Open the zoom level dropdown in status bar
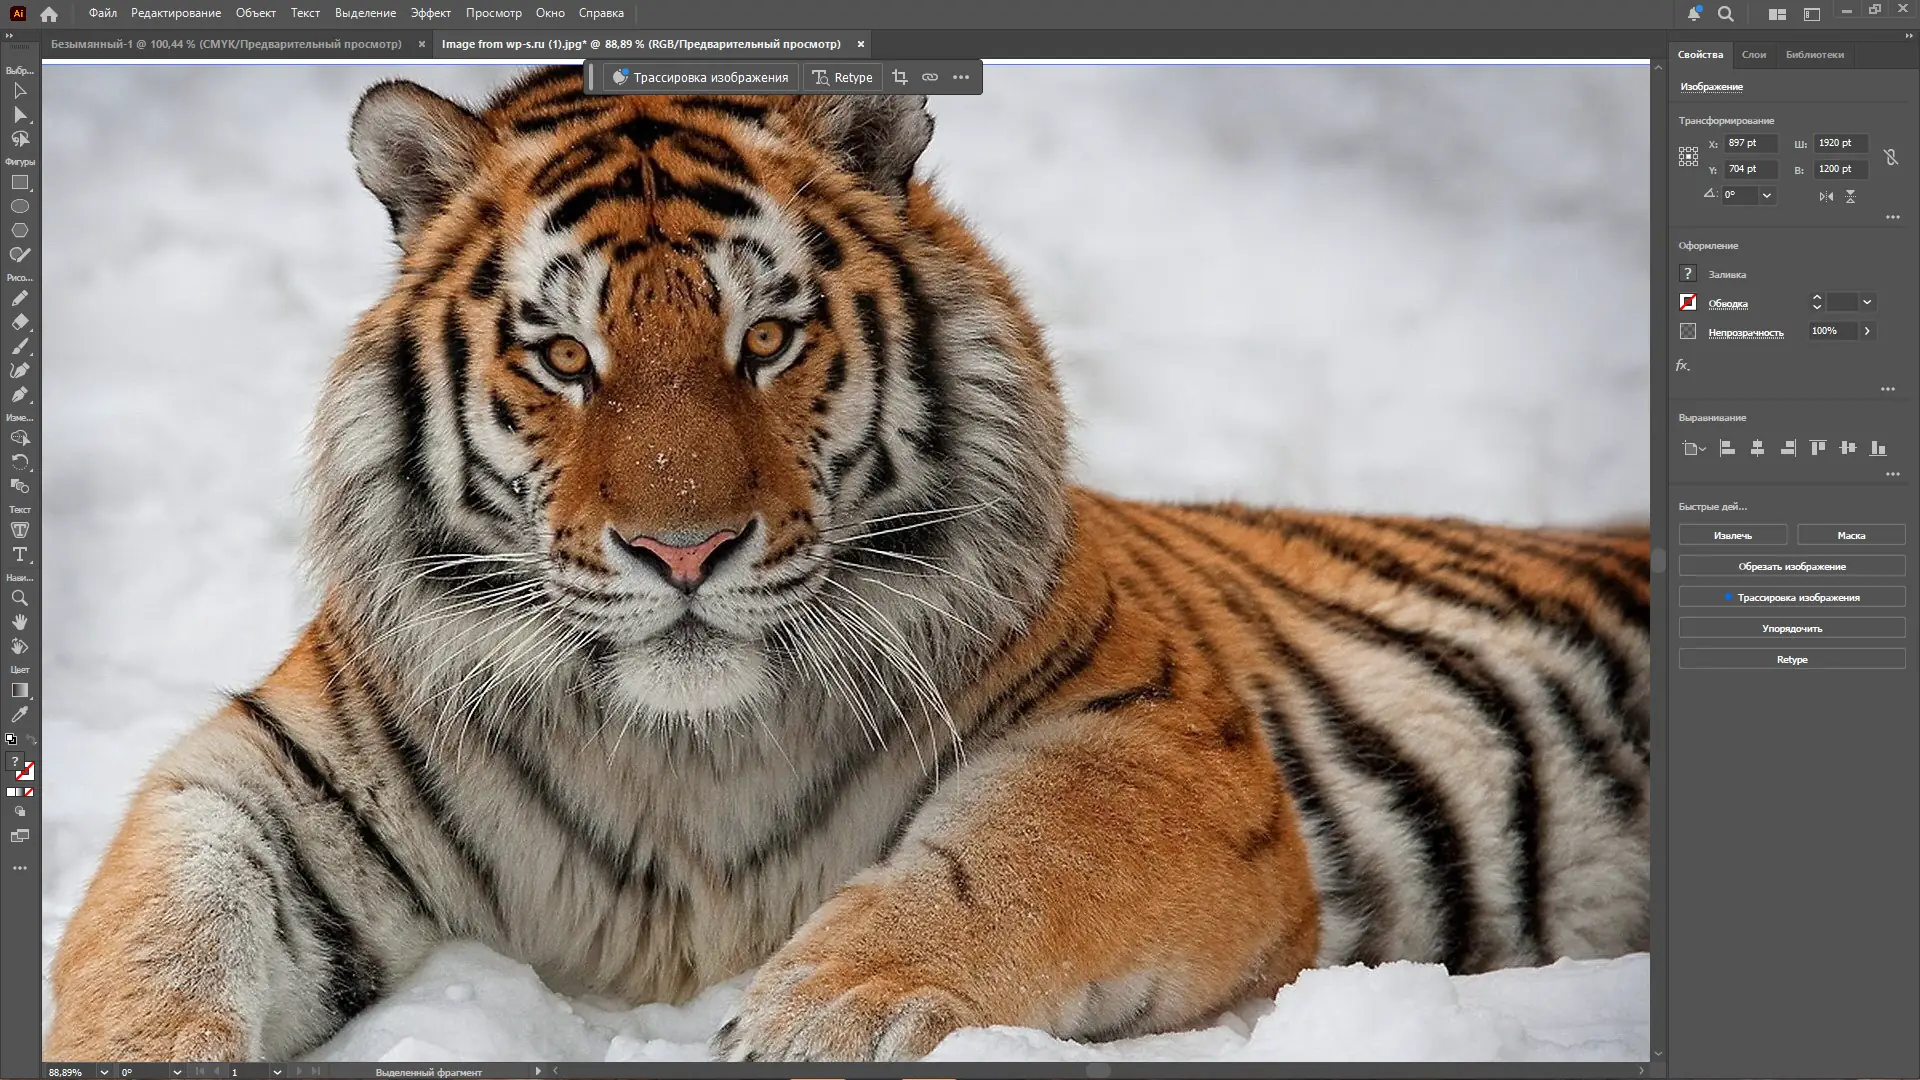The height and width of the screenshot is (1080, 1920). [104, 1071]
